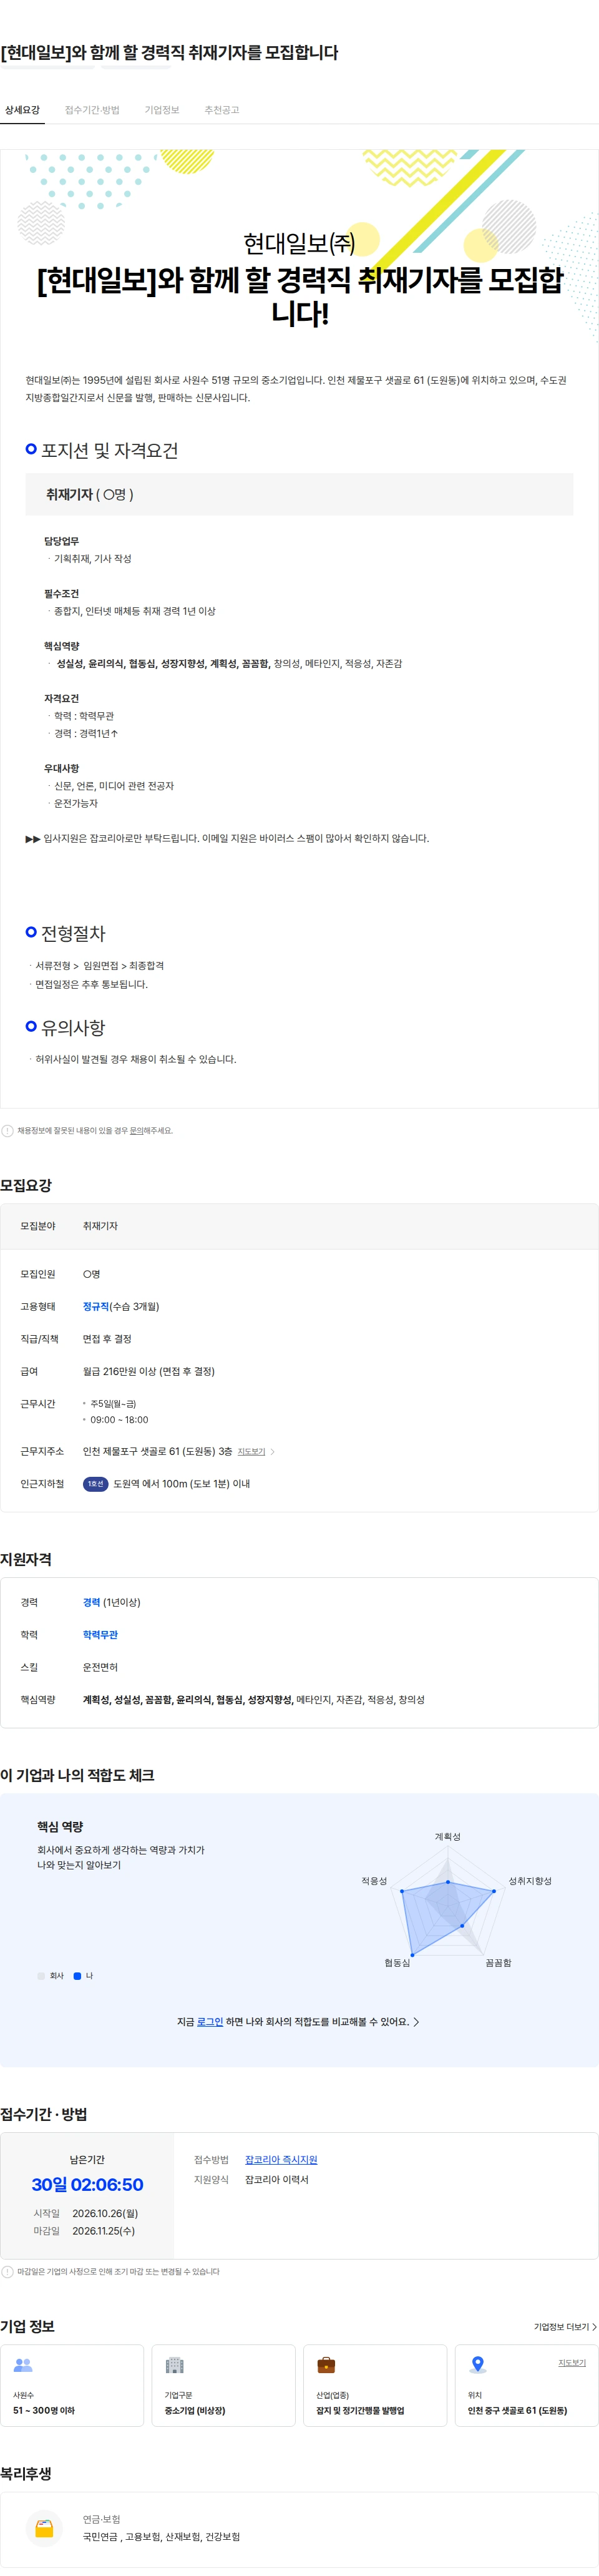Click the 취재기자 ( ○명 ) position header
The width and height of the screenshot is (599, 2576).
click(x=299, y=495)
